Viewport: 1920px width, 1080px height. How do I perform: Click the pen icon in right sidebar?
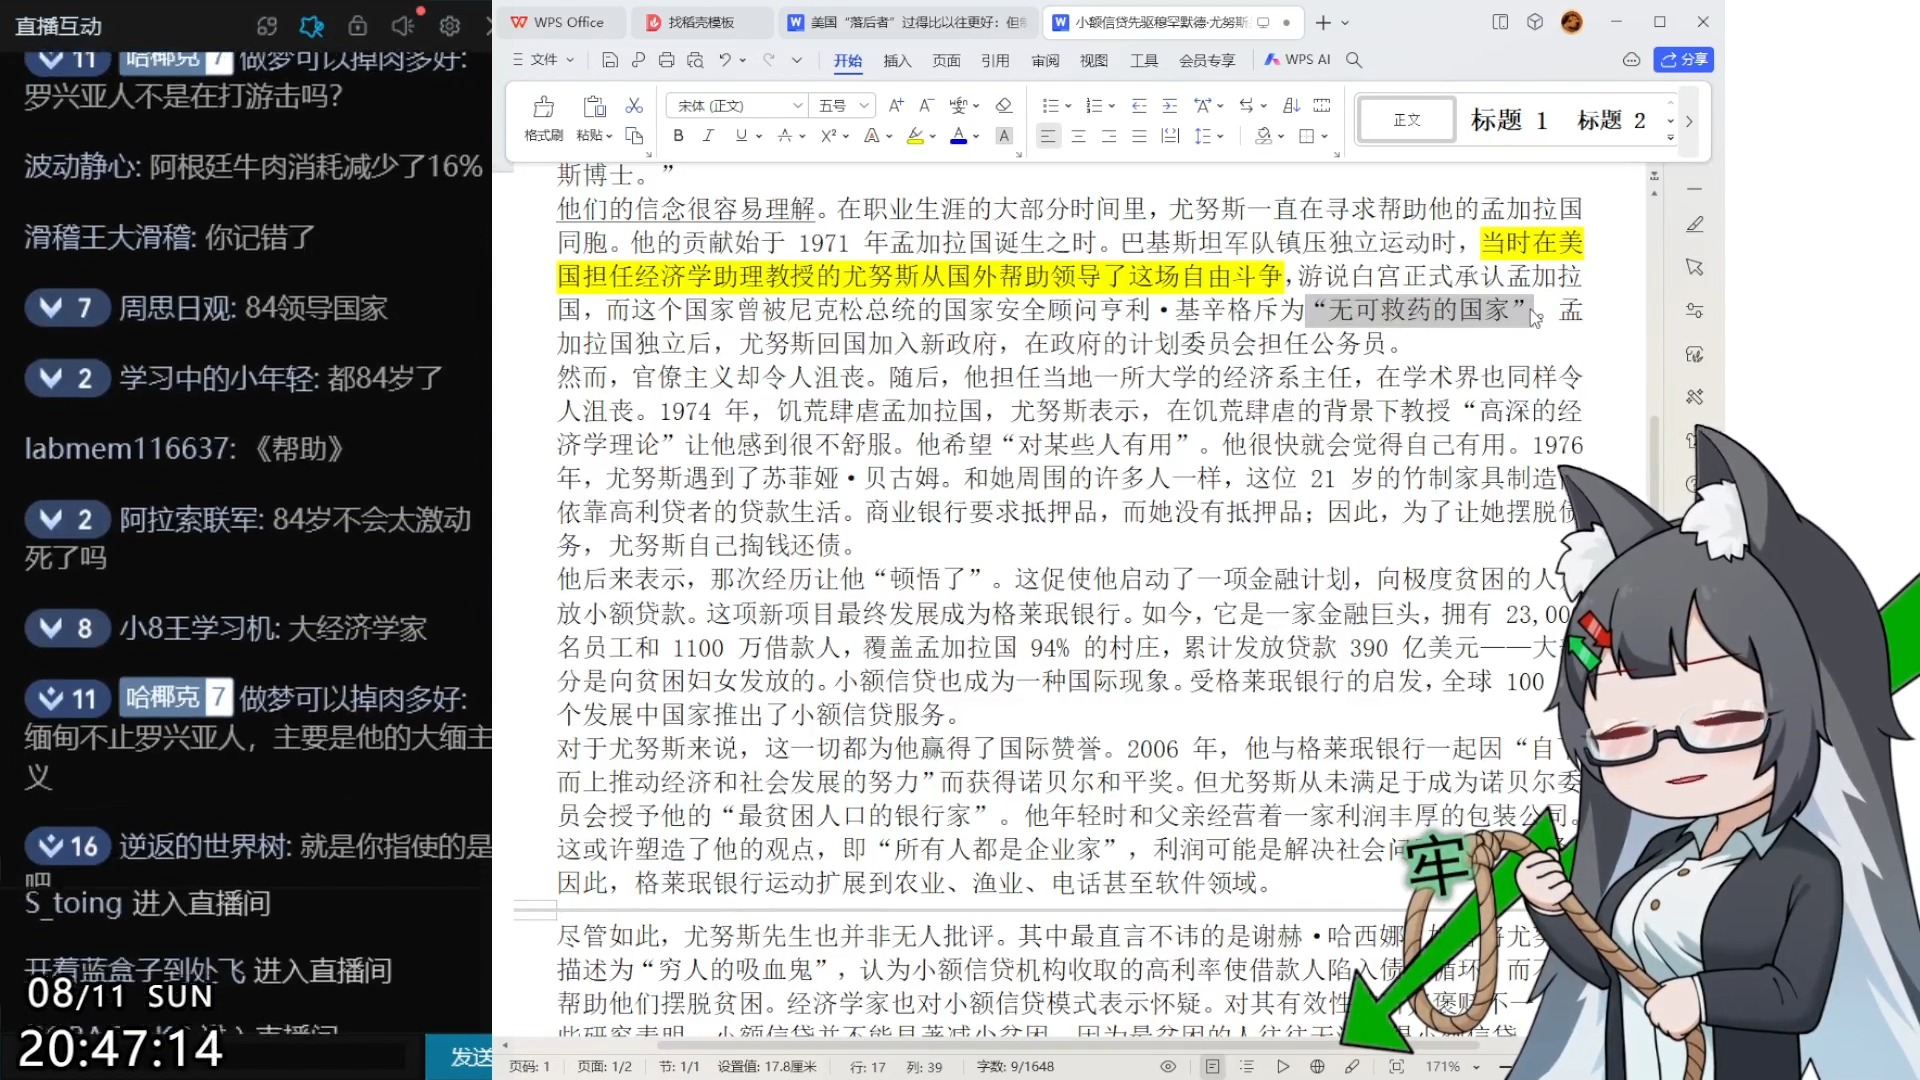[x=1694, y=224]
